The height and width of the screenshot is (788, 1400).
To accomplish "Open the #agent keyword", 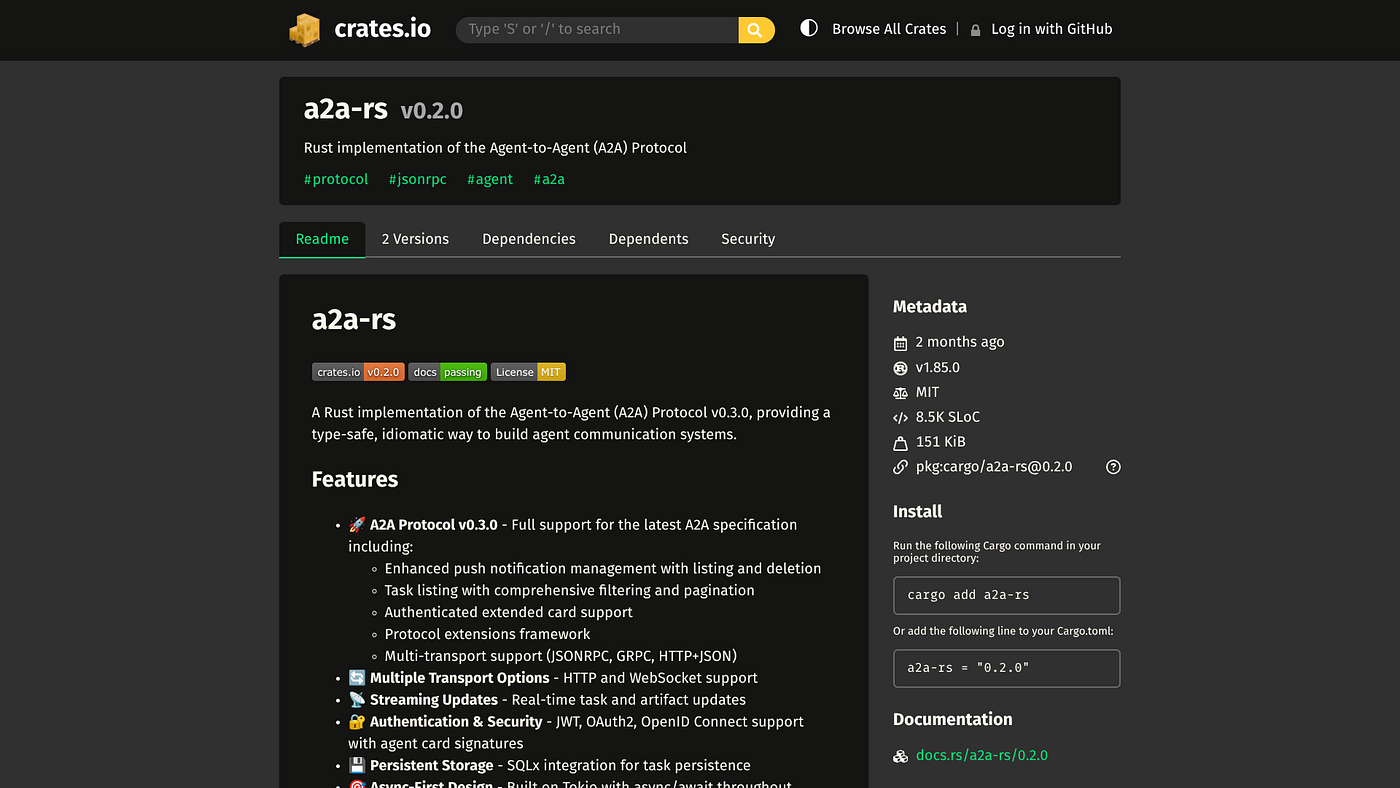I will (x=490, y=179).
